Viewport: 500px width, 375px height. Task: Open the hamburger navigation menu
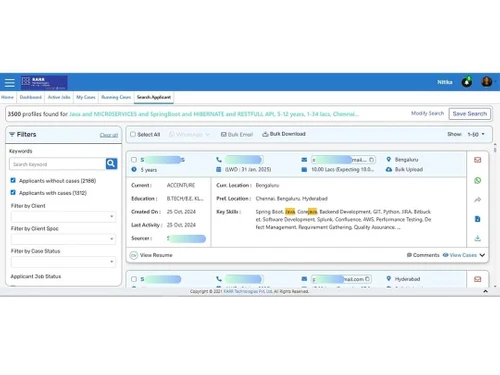pyautogui.click(x=10, y=82)
